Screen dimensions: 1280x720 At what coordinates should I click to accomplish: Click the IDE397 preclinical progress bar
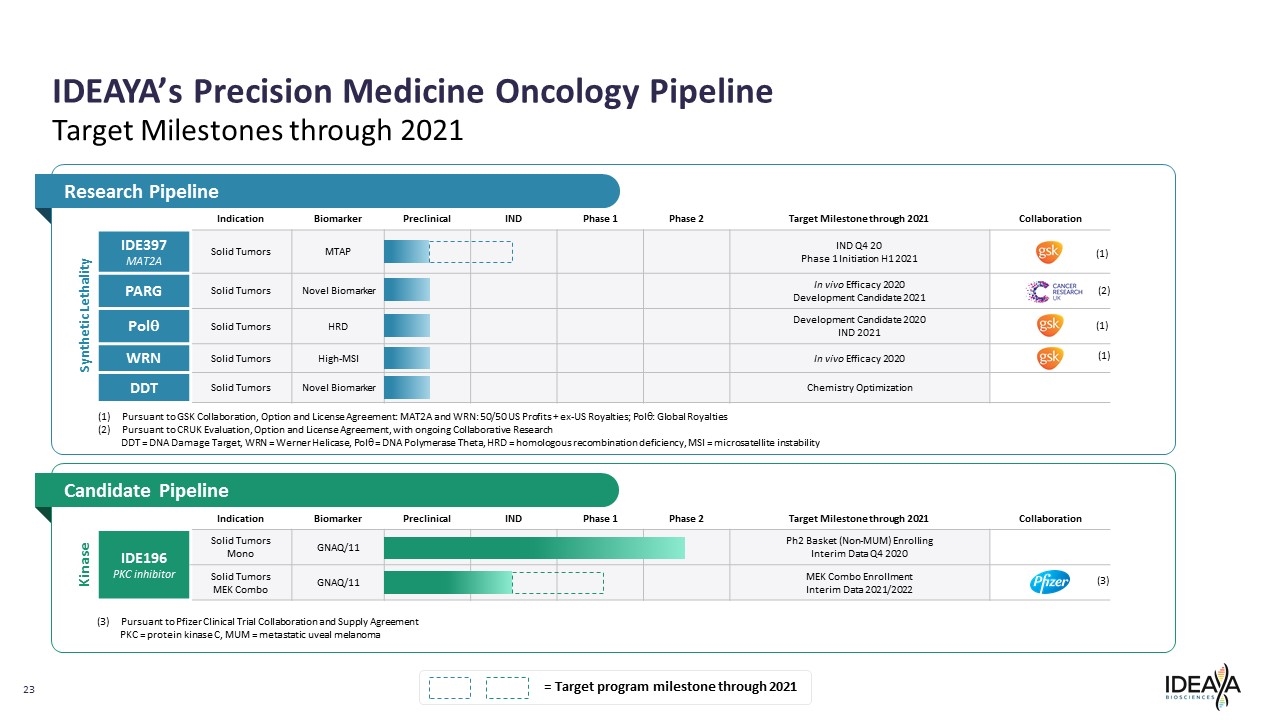point(407,252)
